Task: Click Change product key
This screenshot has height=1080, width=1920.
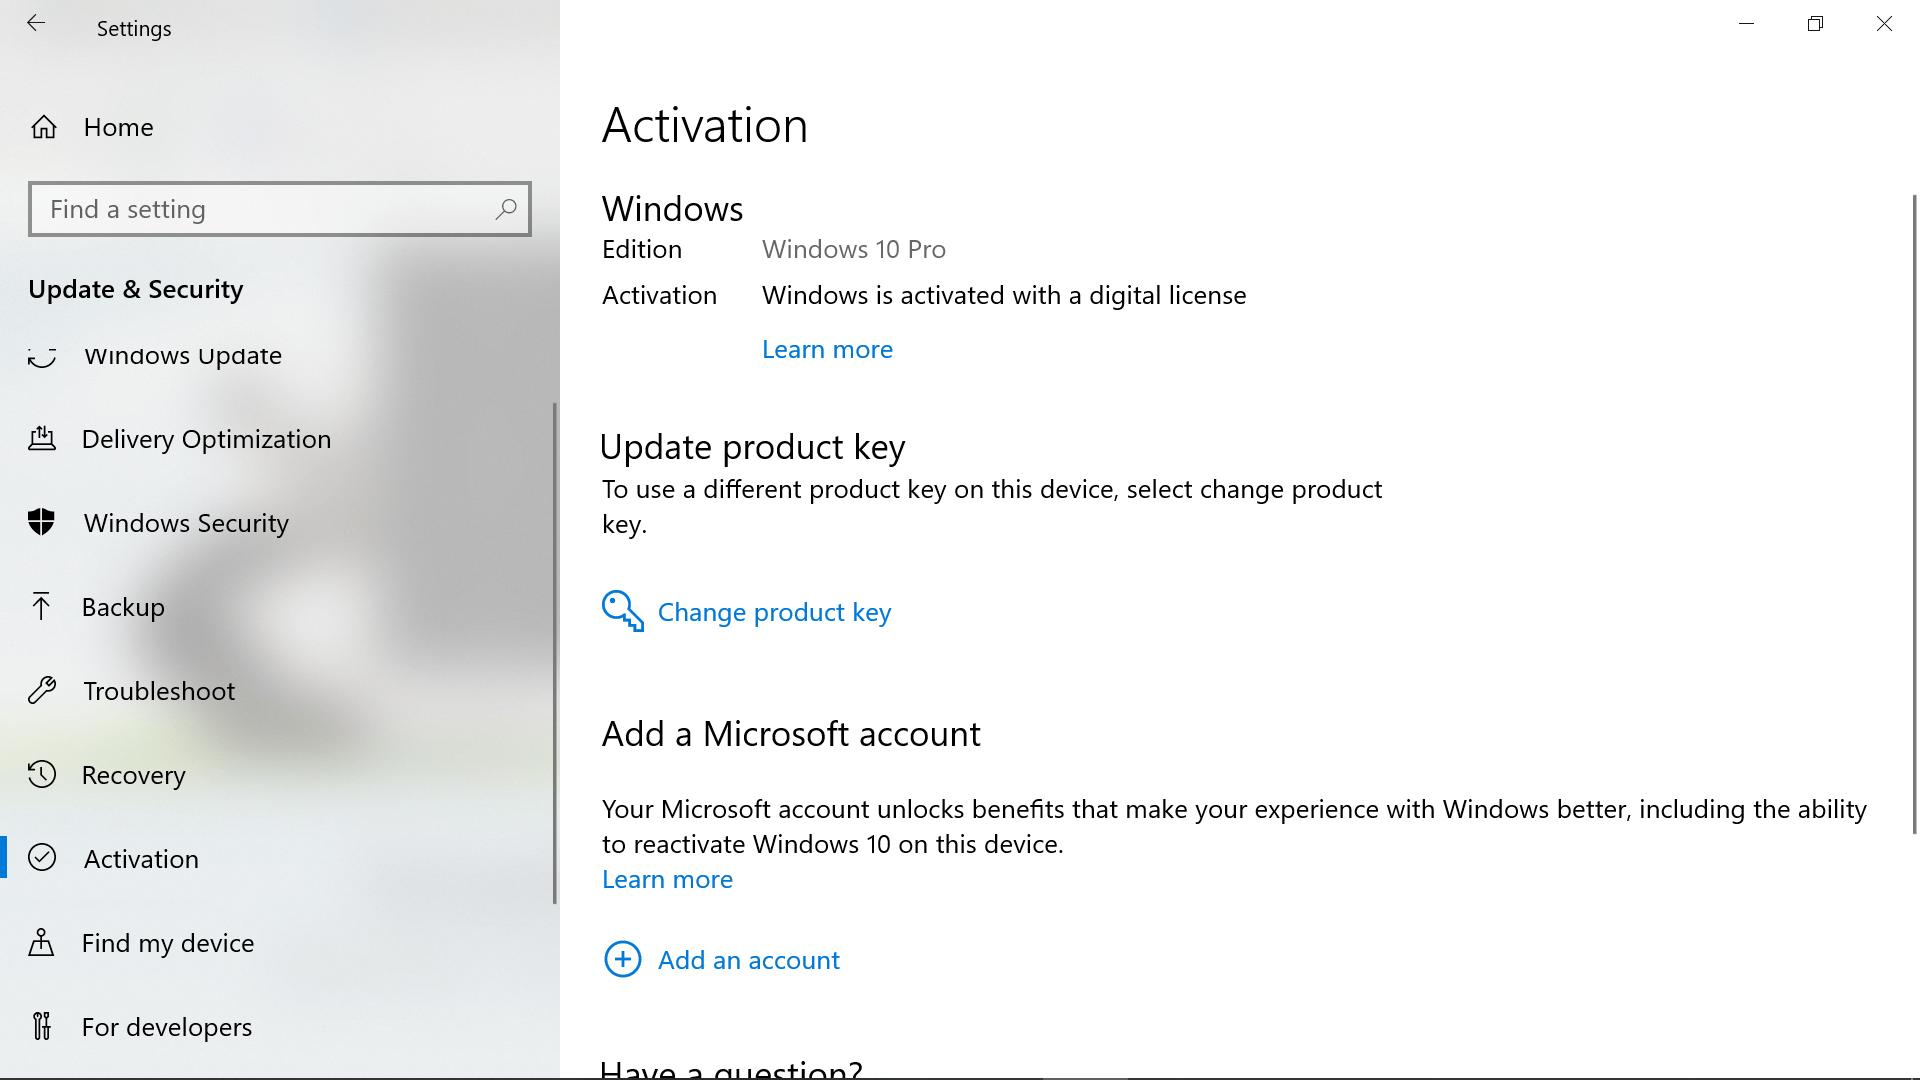Action: (x=773, y=611)
